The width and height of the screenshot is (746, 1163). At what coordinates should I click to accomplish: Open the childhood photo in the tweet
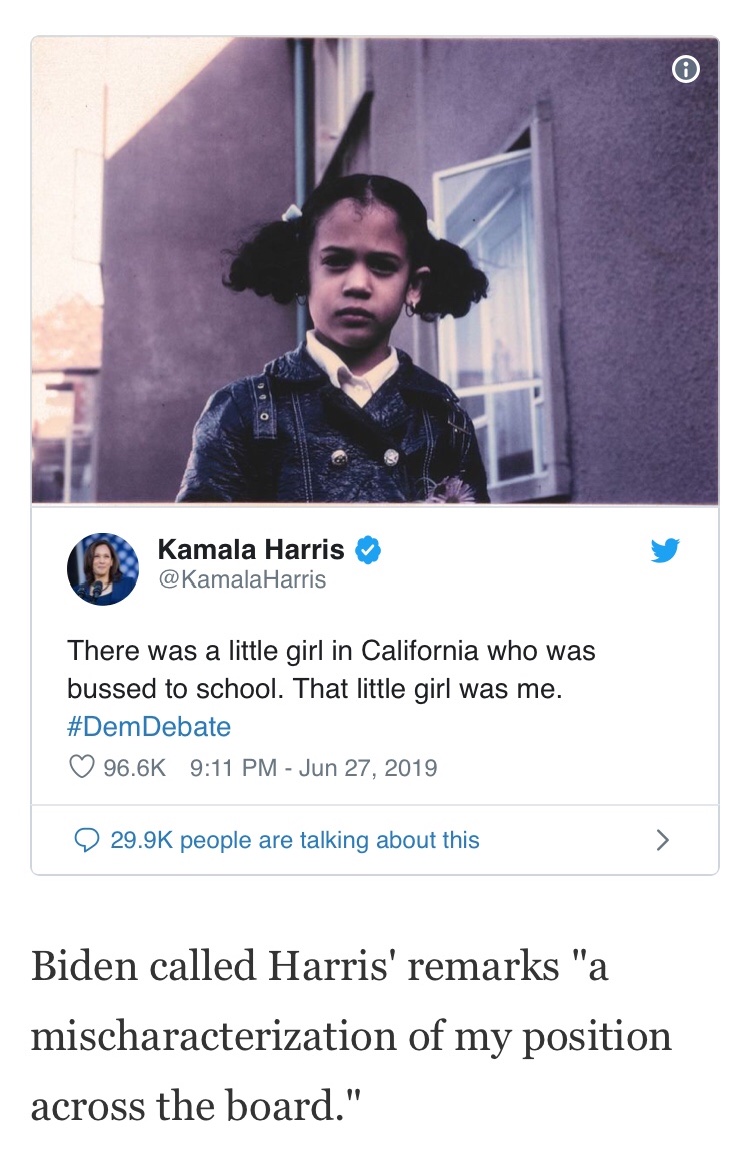pyautogui.click(x=375, y=270)
